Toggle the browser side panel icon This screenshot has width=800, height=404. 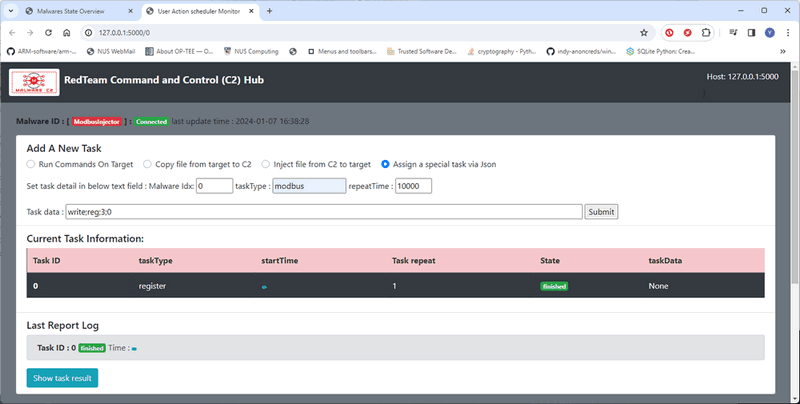click(752, 33)
